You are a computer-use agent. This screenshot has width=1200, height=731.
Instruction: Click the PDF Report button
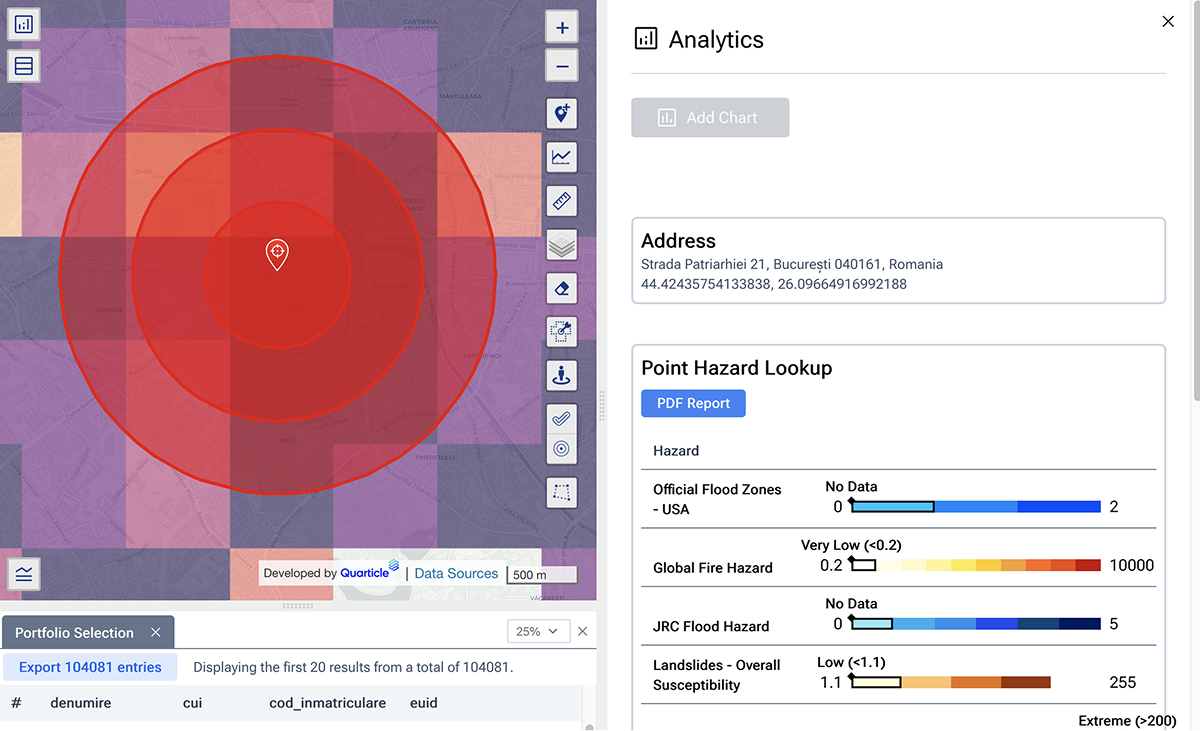pos(693,403)
